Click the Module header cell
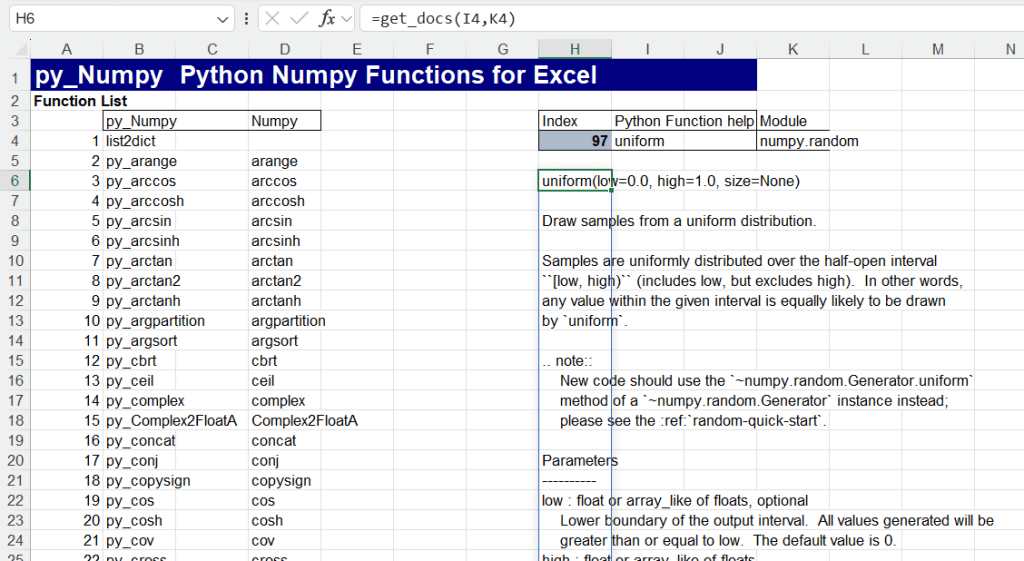 click(783, 121)
